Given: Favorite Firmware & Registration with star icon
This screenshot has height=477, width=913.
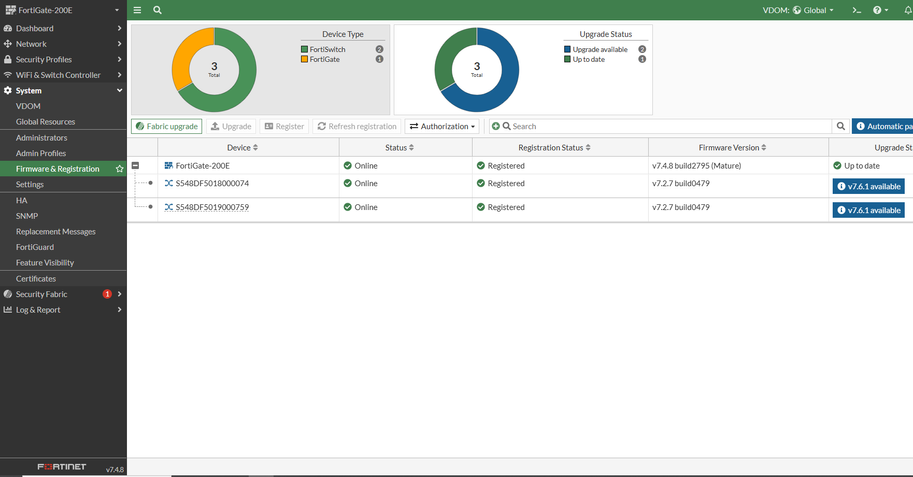Looking at the screenshot, I should pos(119,169).
